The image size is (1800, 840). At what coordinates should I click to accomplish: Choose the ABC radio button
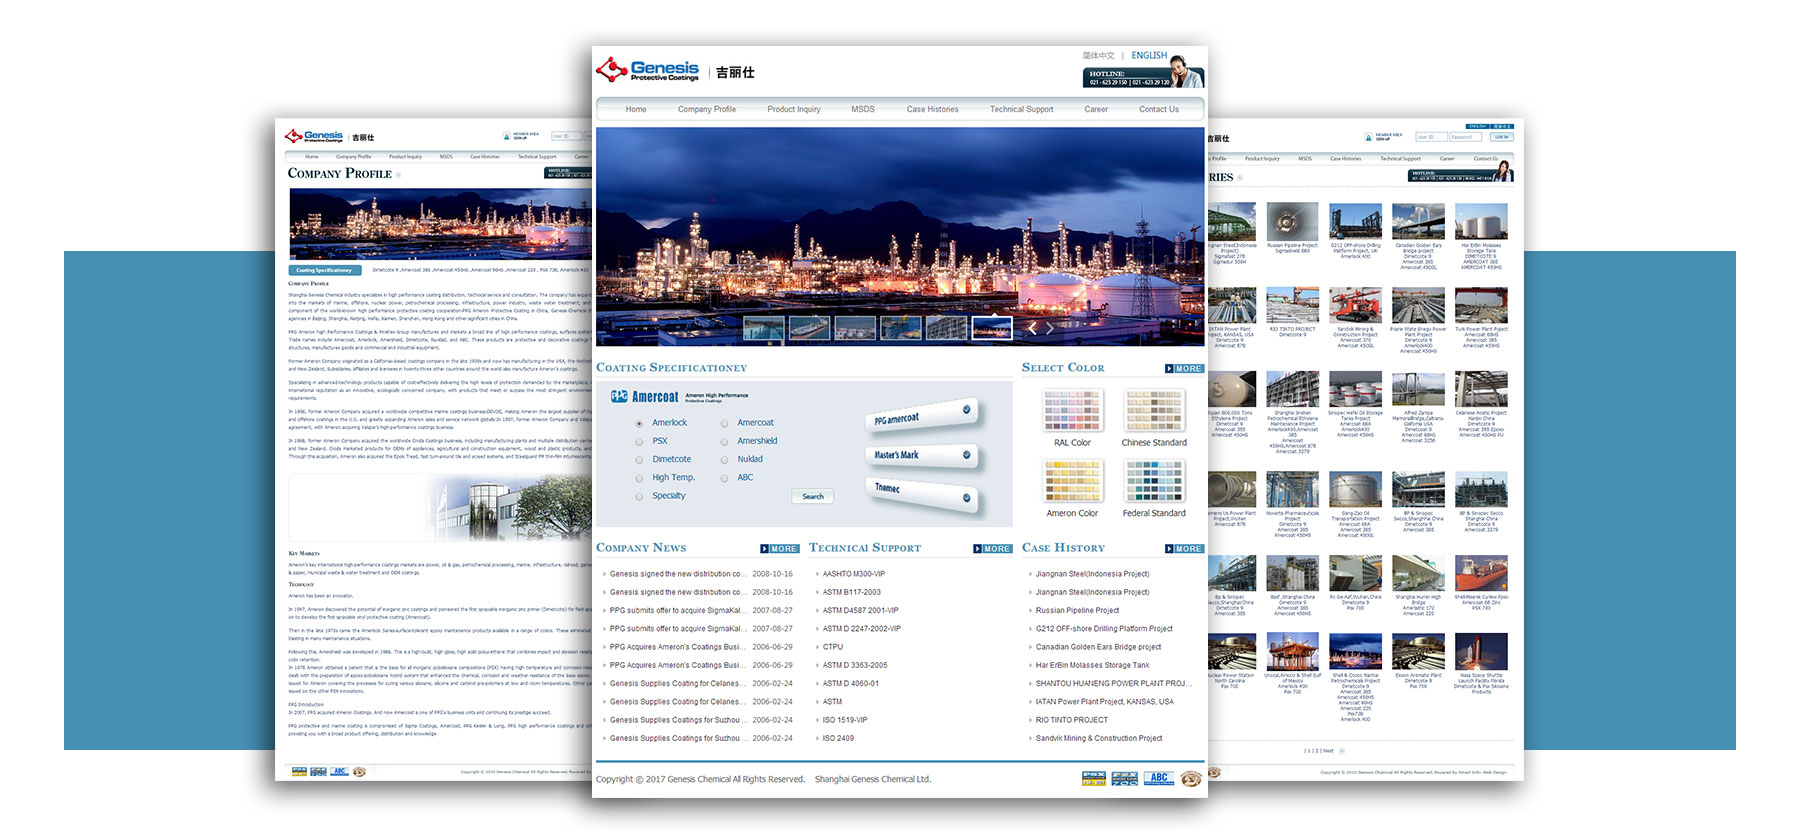click(x=724, y=478)
